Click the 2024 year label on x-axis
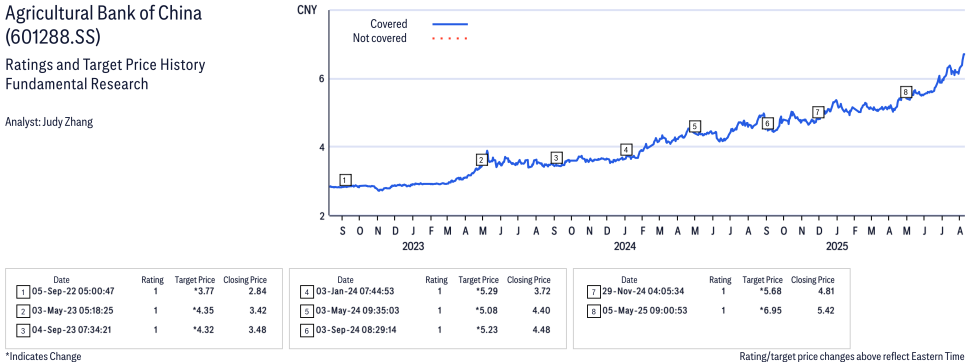Screen dimensions: 975x362 pos(625,246)
